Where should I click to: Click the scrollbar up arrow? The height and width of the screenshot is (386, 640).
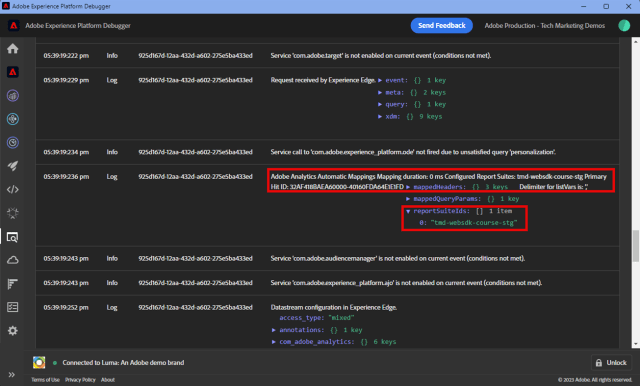(636, 41)
